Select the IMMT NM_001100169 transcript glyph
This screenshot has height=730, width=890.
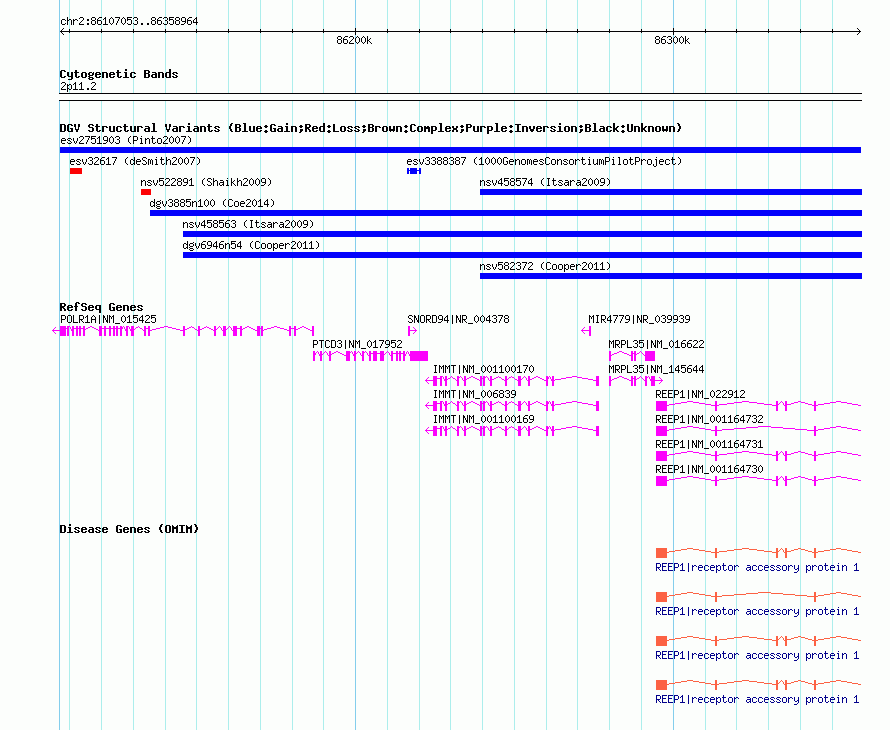[512, 431]
